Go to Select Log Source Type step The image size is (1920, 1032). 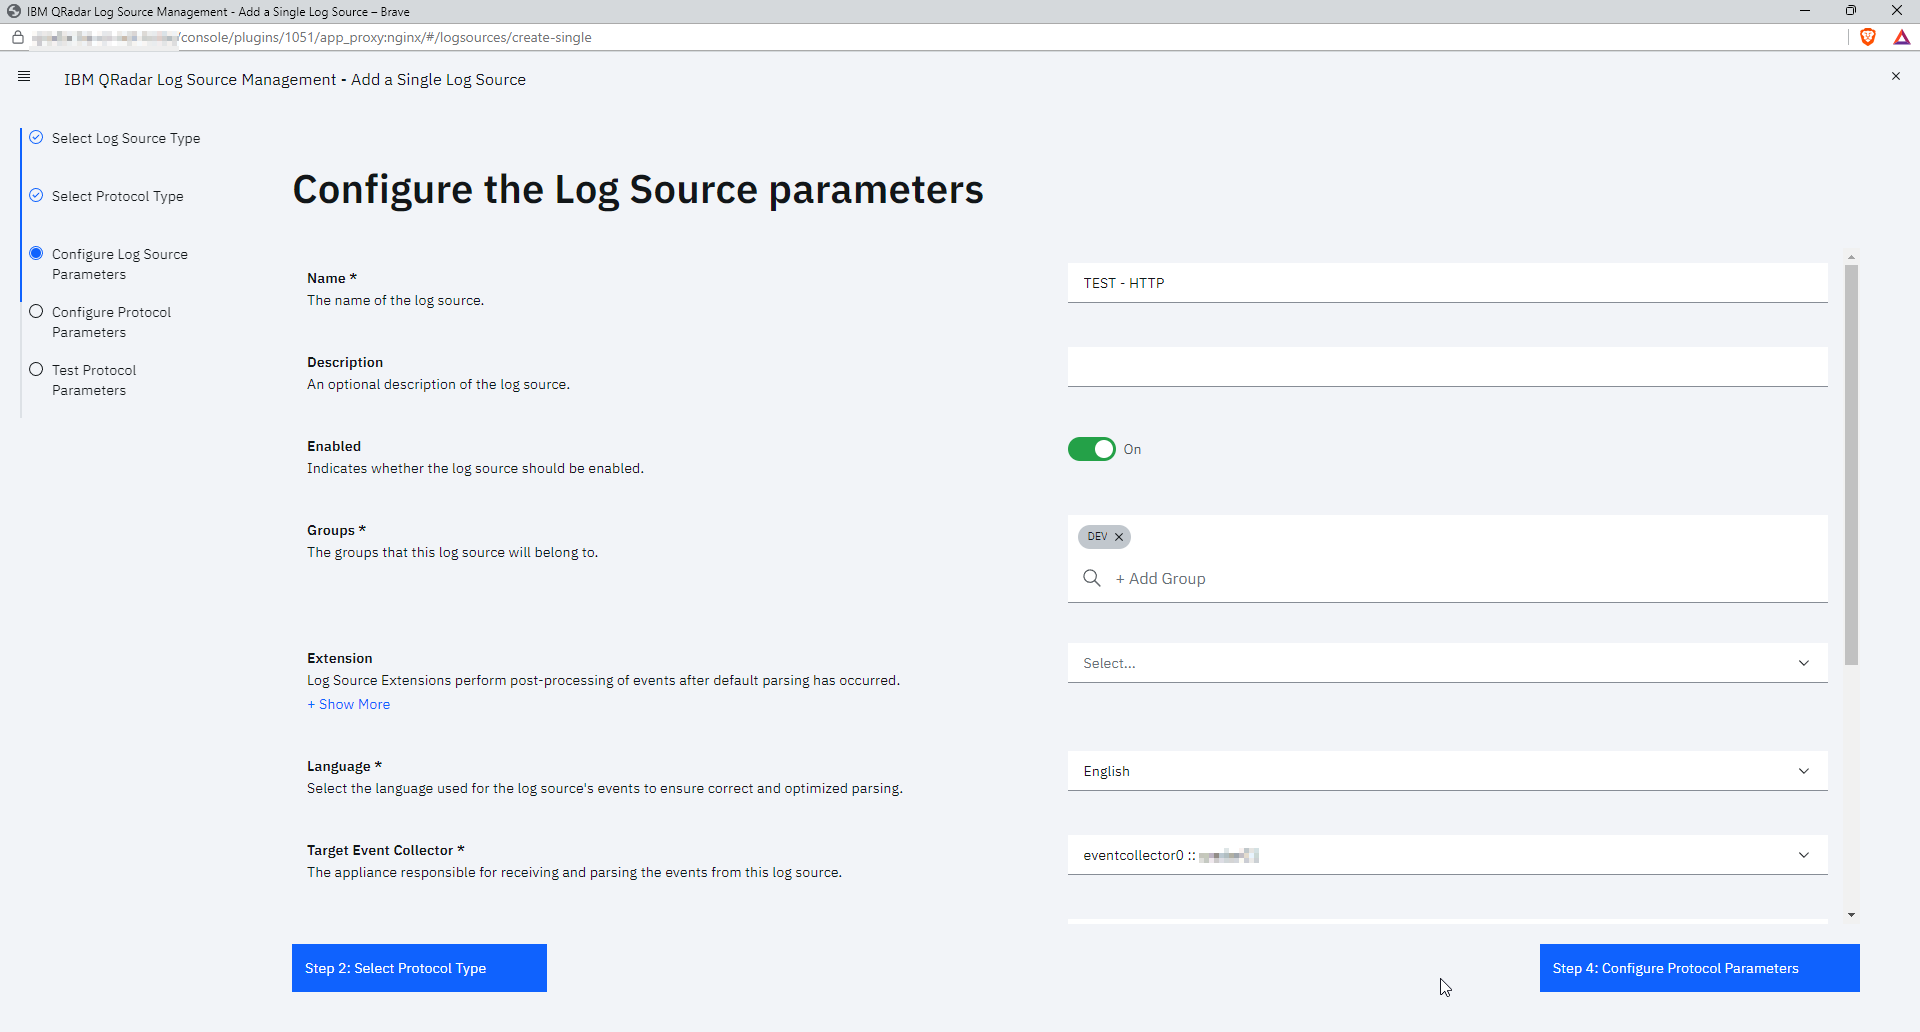click(x=126, y=138)
